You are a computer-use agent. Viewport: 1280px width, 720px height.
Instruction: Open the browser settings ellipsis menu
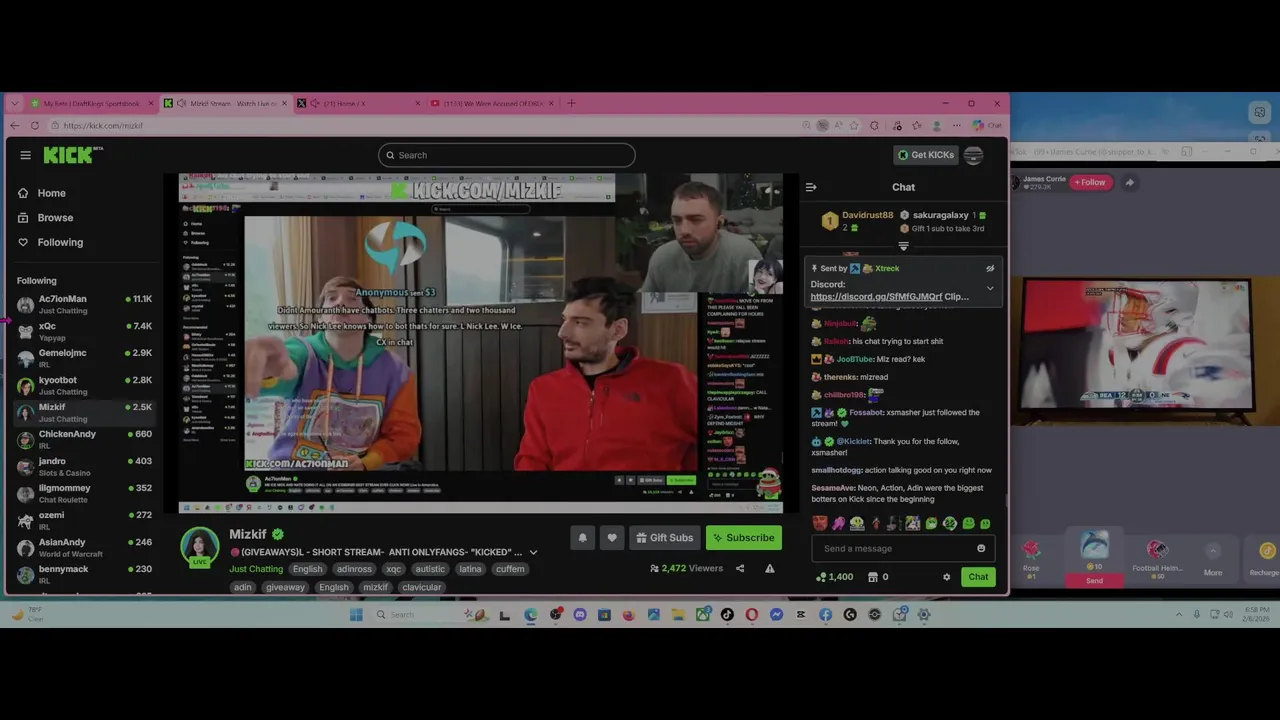(955, 125)
